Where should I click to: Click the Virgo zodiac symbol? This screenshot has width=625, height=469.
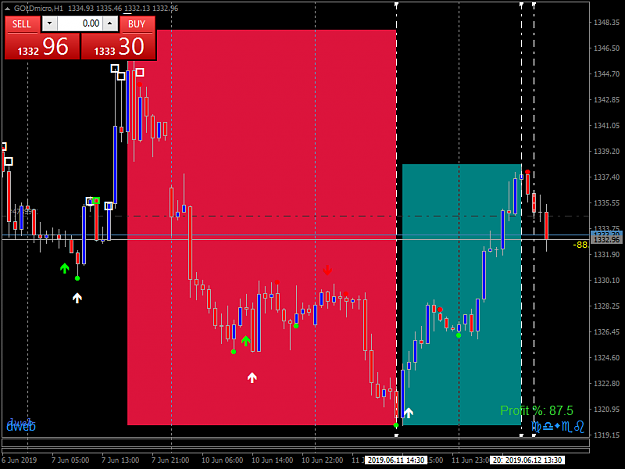(x=537, y=427)
